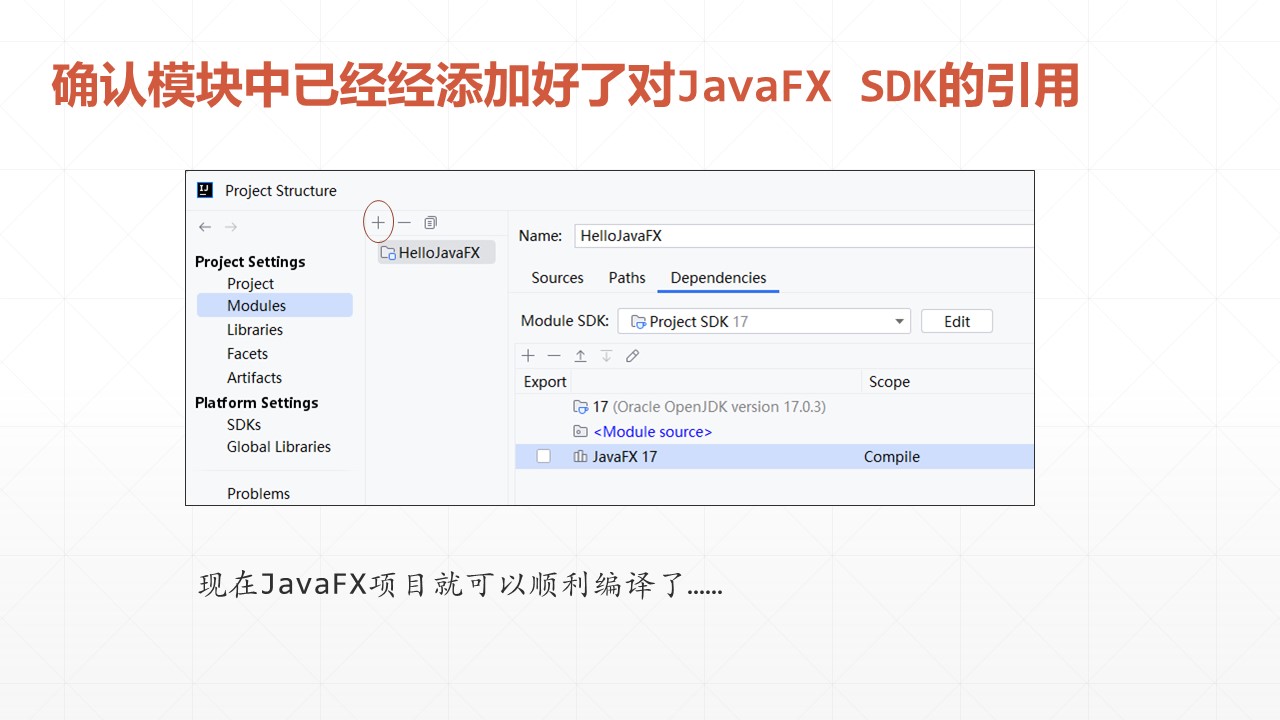Switch to the Paths tab
The height and width of the screenshot is (720, 1280).
(x=627, y=278)
